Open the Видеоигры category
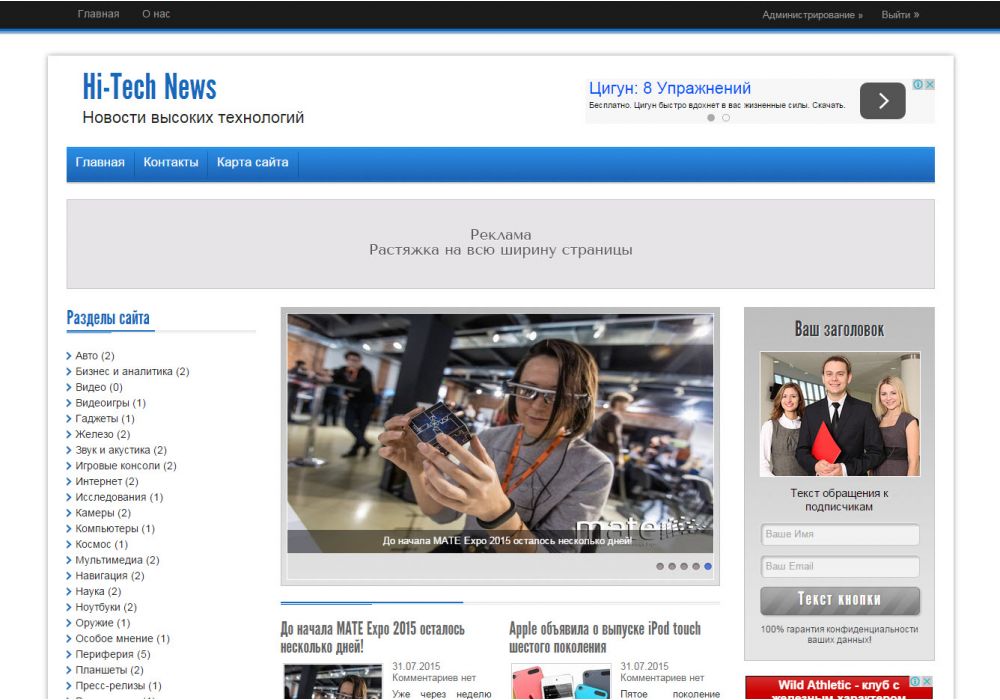The height and width of the screenshot is (700, 1000). pos(110,403)
